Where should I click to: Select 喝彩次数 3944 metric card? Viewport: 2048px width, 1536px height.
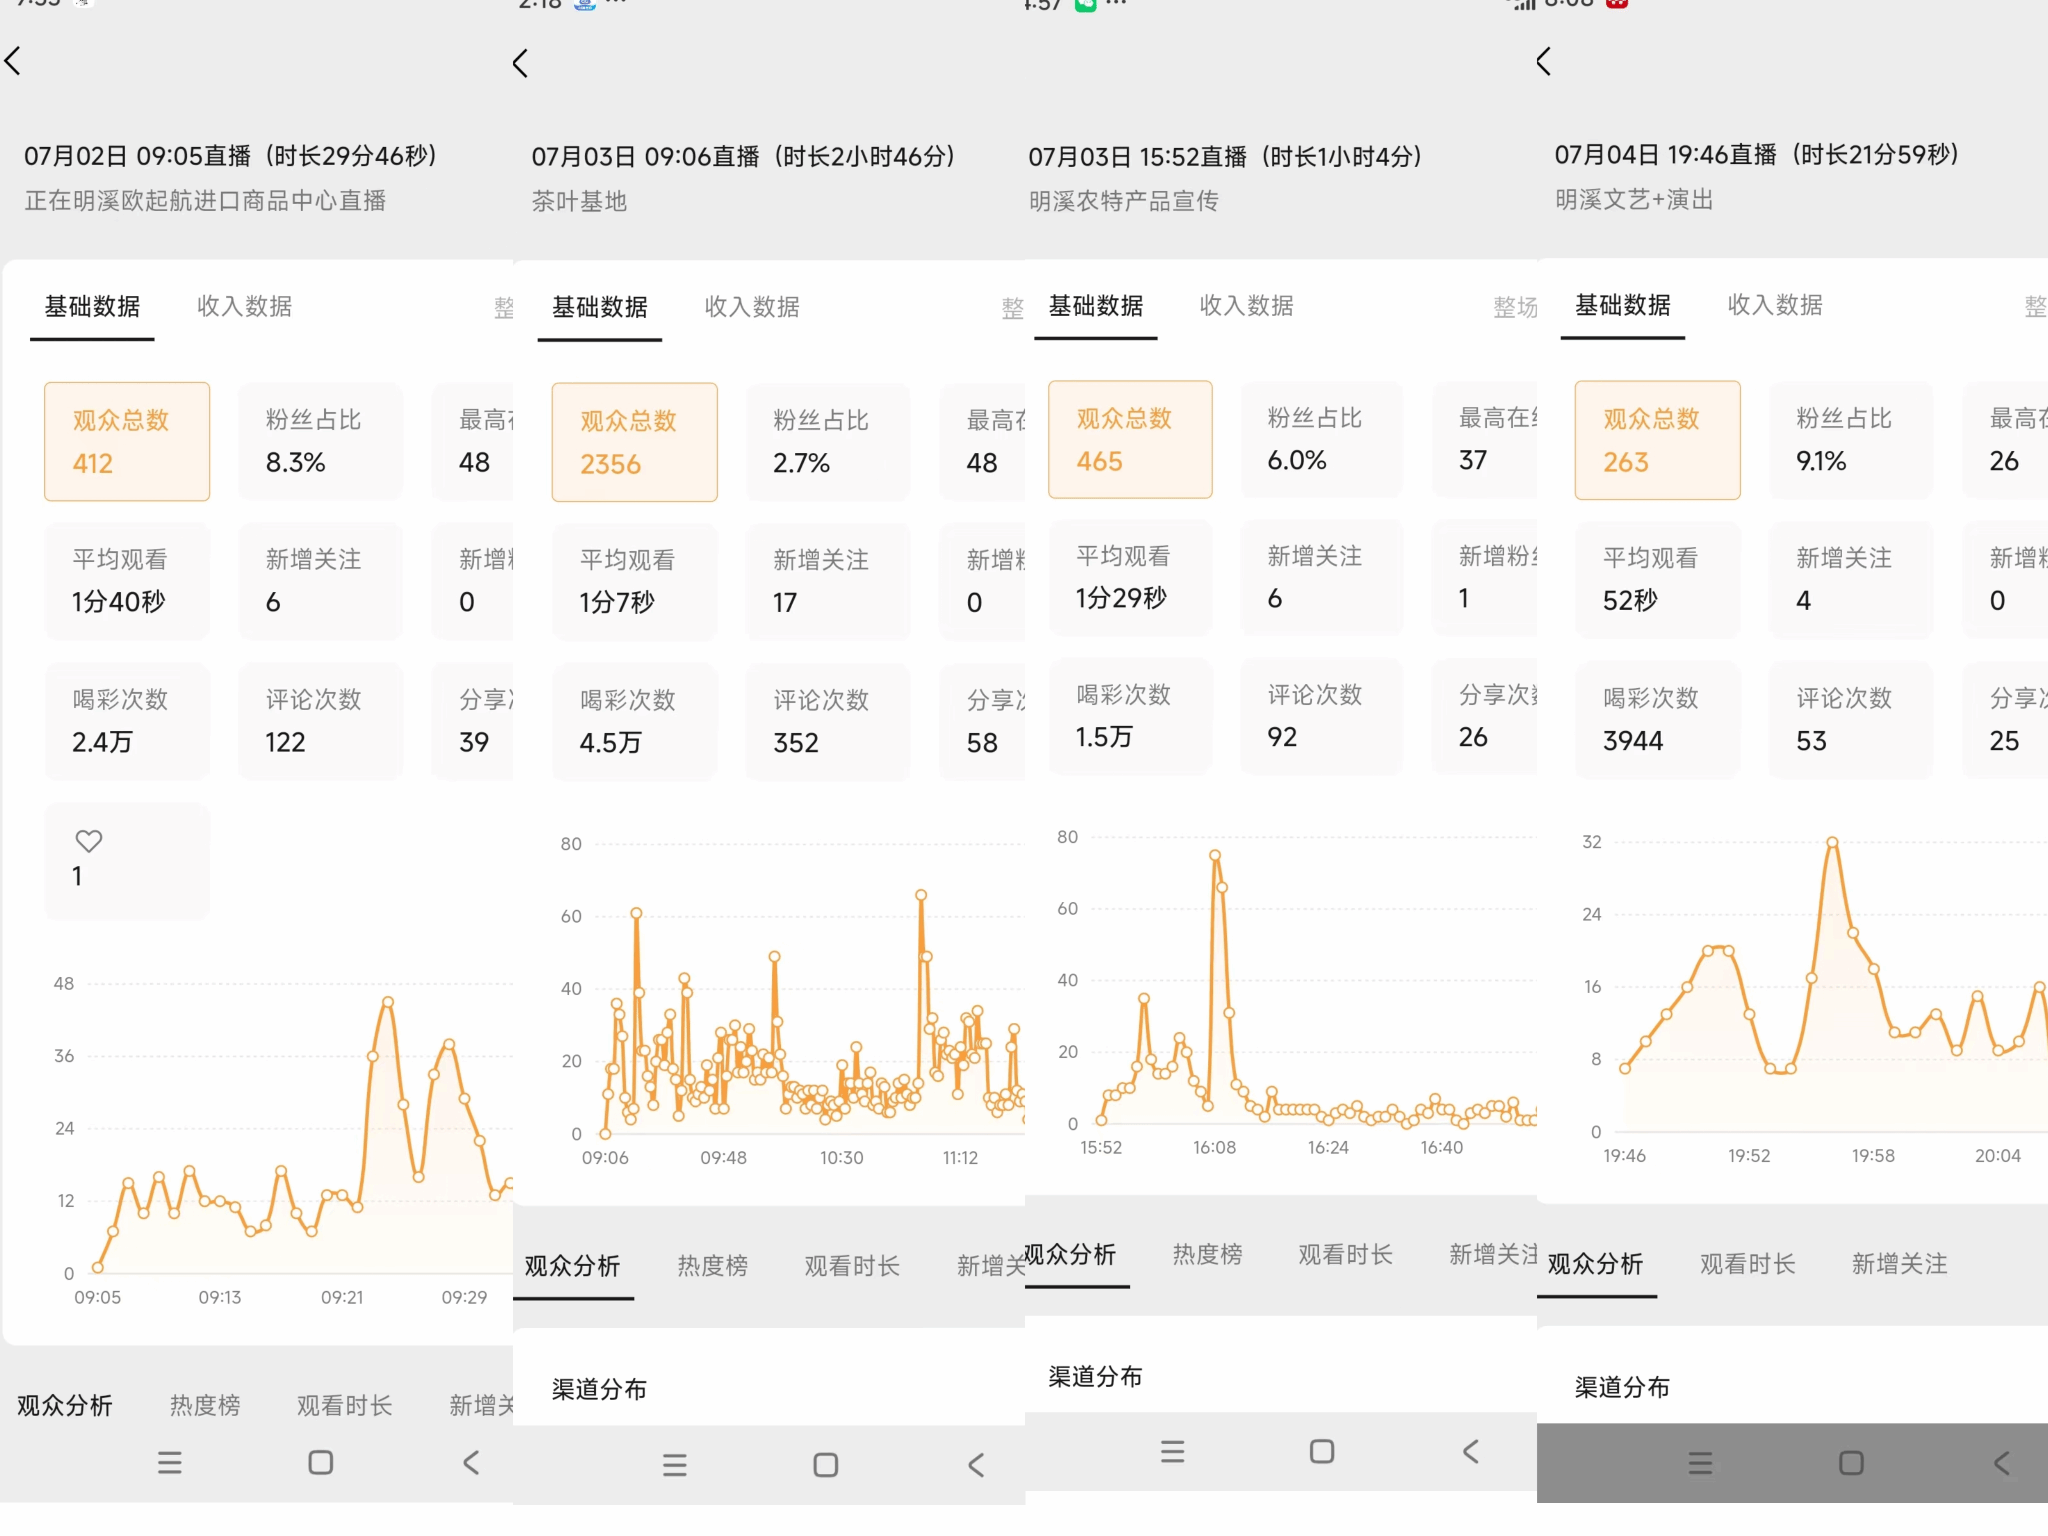1657,720
